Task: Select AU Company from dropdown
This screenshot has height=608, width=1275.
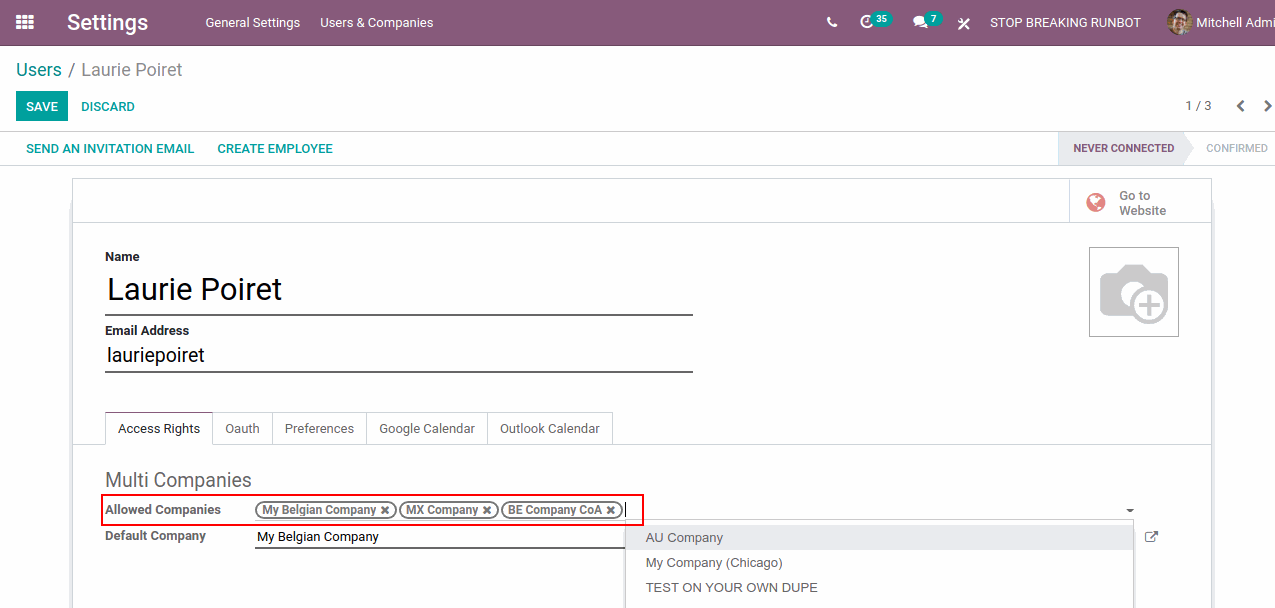Action: (x=879, y=538)
